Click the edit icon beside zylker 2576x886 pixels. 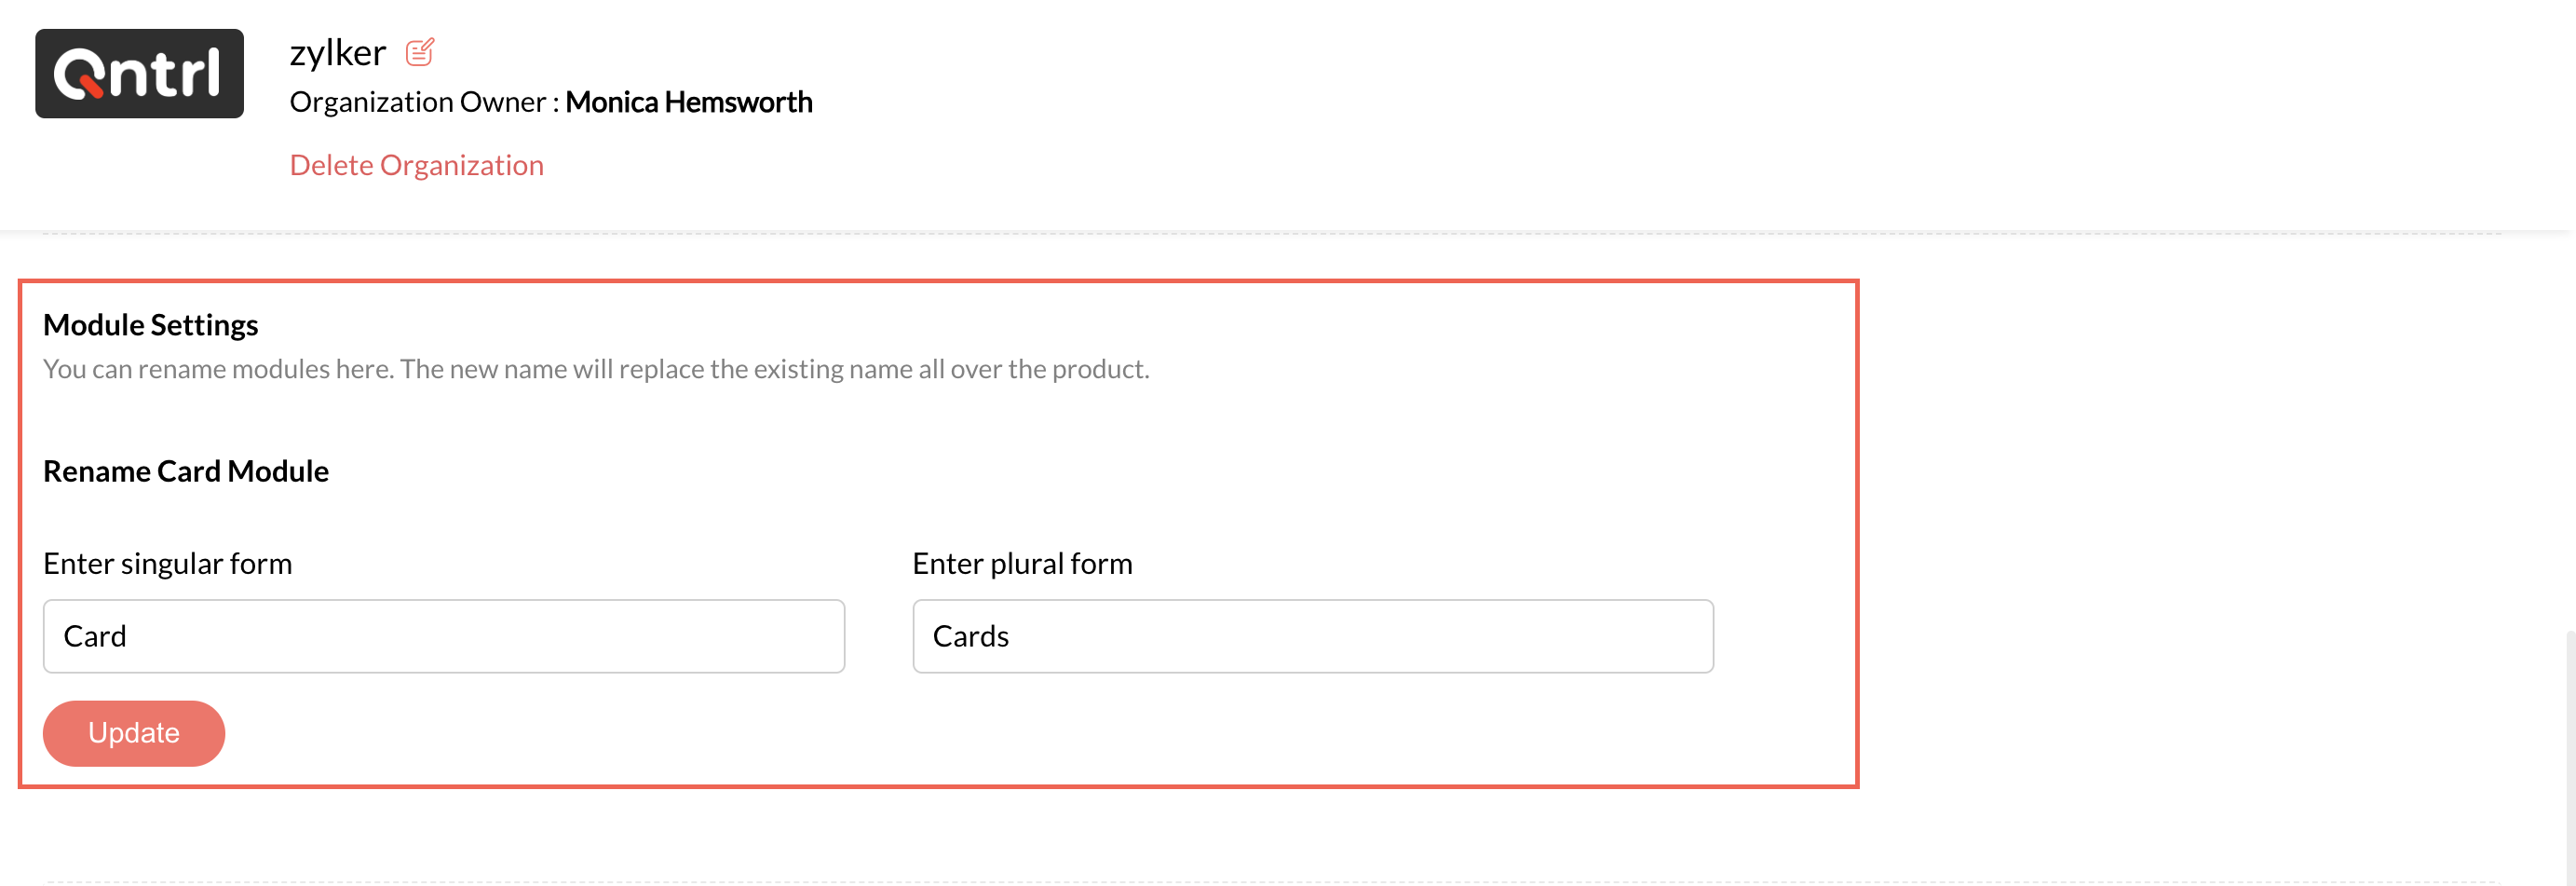tap(419, 52)
